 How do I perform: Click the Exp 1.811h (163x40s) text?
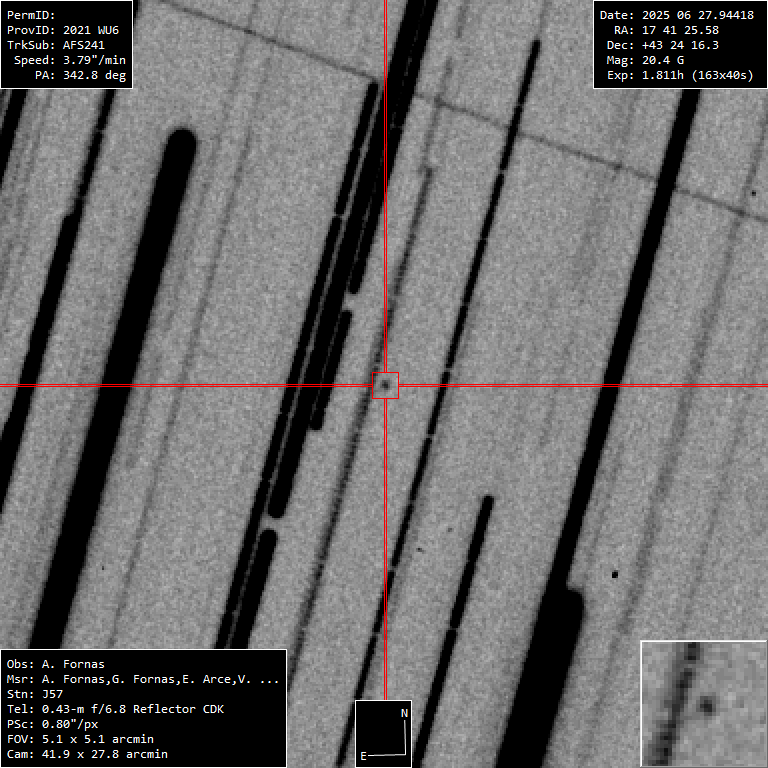680,75
